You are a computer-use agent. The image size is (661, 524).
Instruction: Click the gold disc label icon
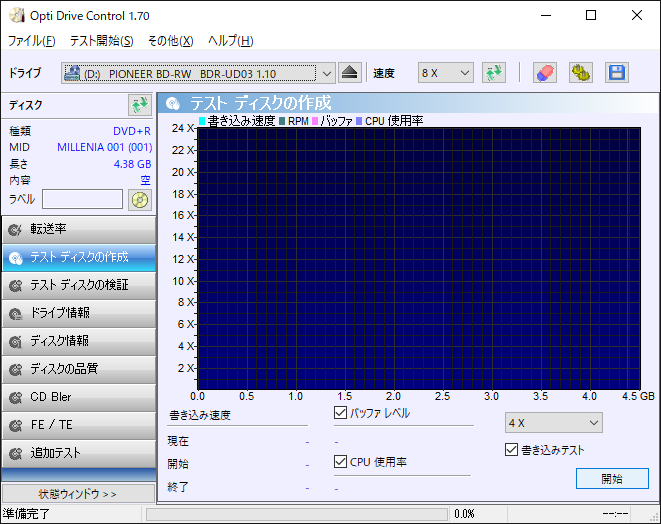tap(140, 199)
